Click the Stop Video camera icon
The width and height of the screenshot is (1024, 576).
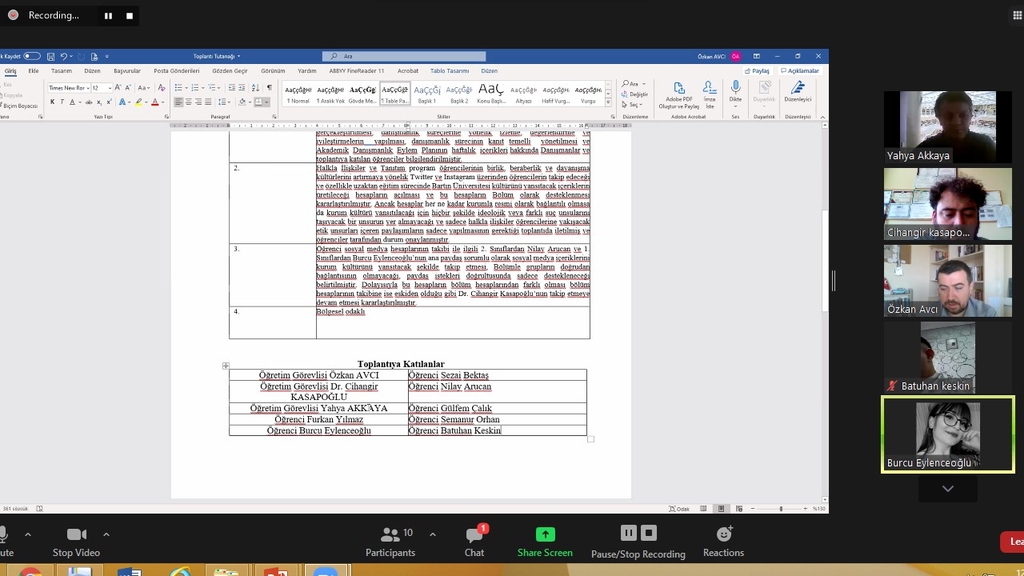pyautogui.click(x=76, y=535)
